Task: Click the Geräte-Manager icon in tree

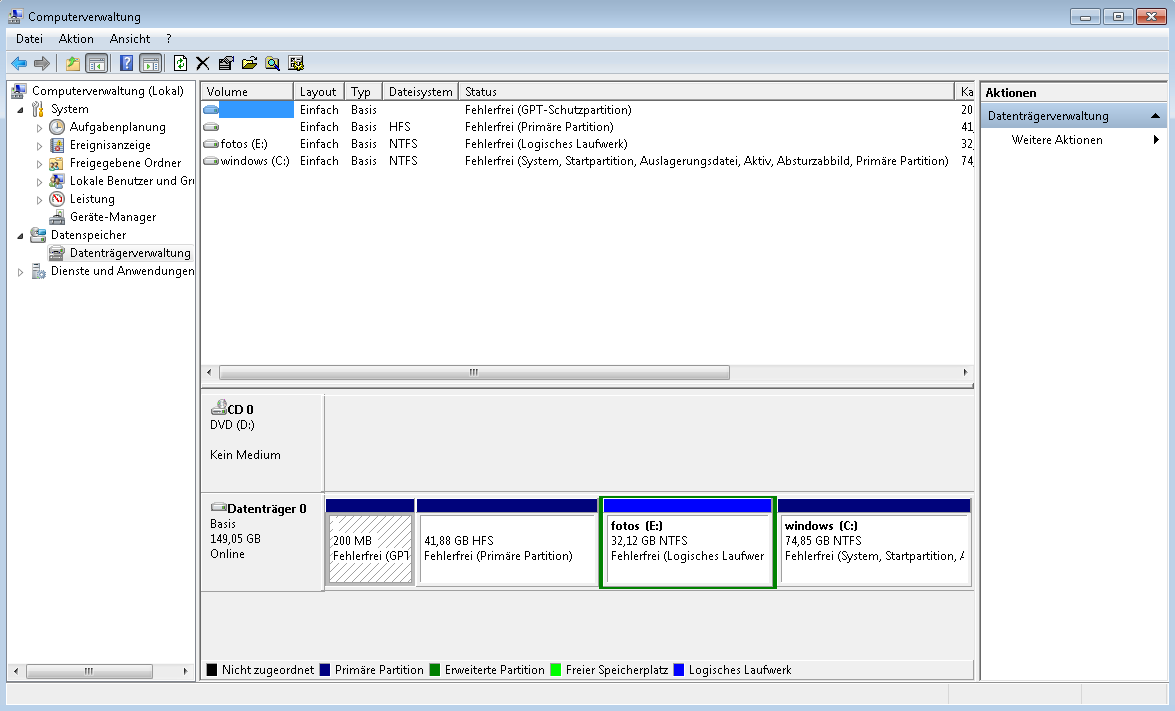Action: click(57, 217)
